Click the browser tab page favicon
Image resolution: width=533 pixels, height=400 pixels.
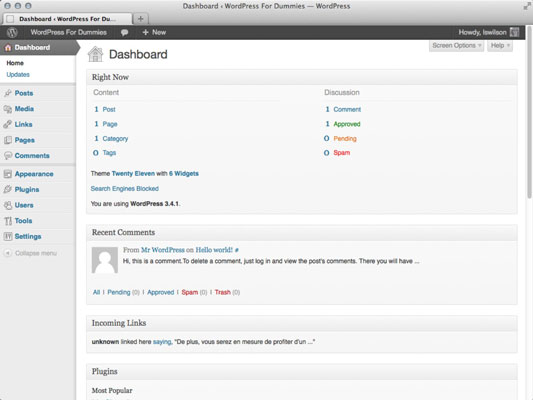click(11, 19)
